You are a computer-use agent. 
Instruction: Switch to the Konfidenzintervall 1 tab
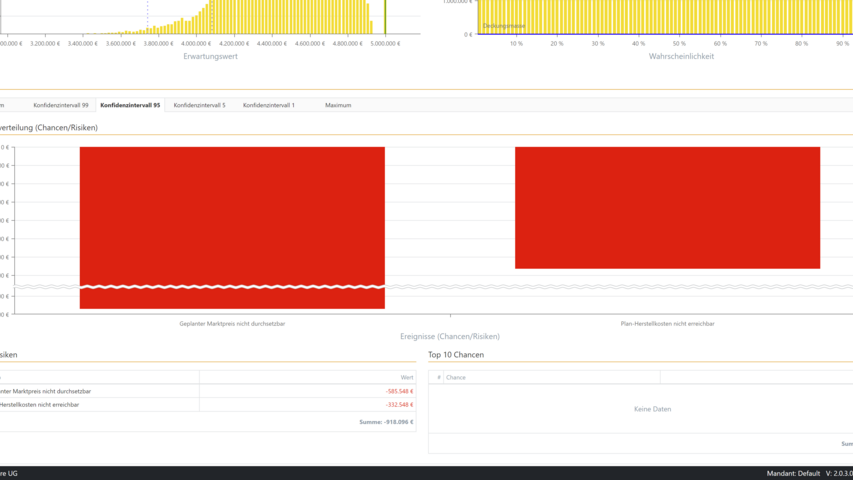[268, 105]
